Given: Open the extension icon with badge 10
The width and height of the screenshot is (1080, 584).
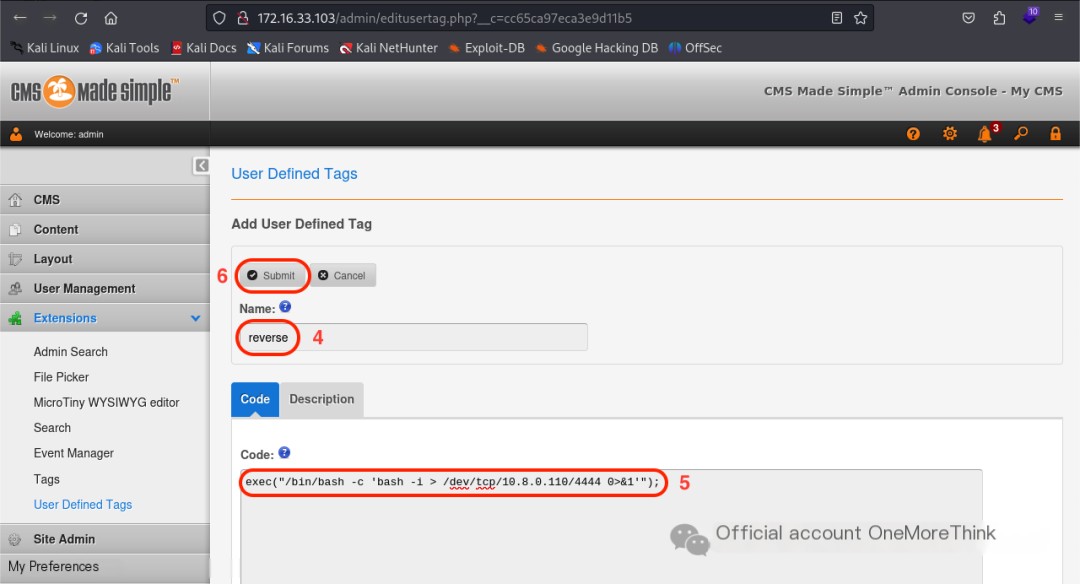Looking at the screenshot, I should tap(1030, 17).
